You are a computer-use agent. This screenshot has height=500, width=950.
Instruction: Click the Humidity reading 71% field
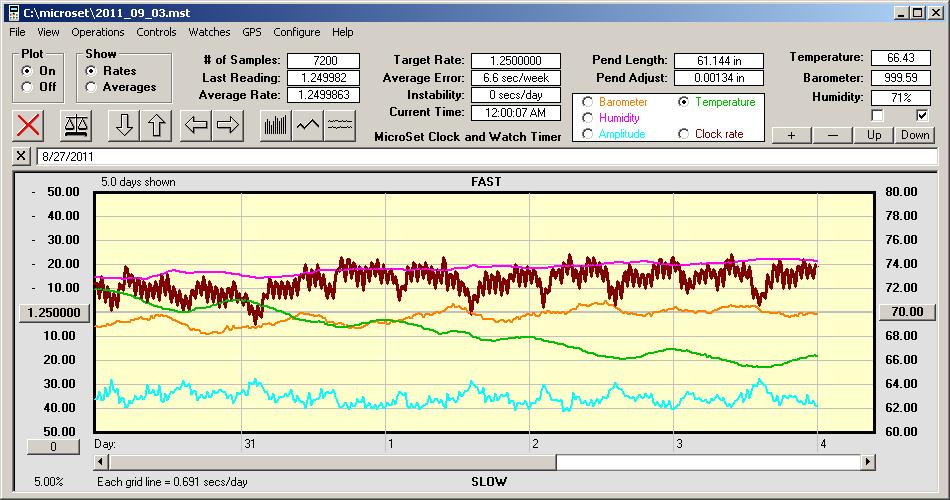click(x=900, y=97)
